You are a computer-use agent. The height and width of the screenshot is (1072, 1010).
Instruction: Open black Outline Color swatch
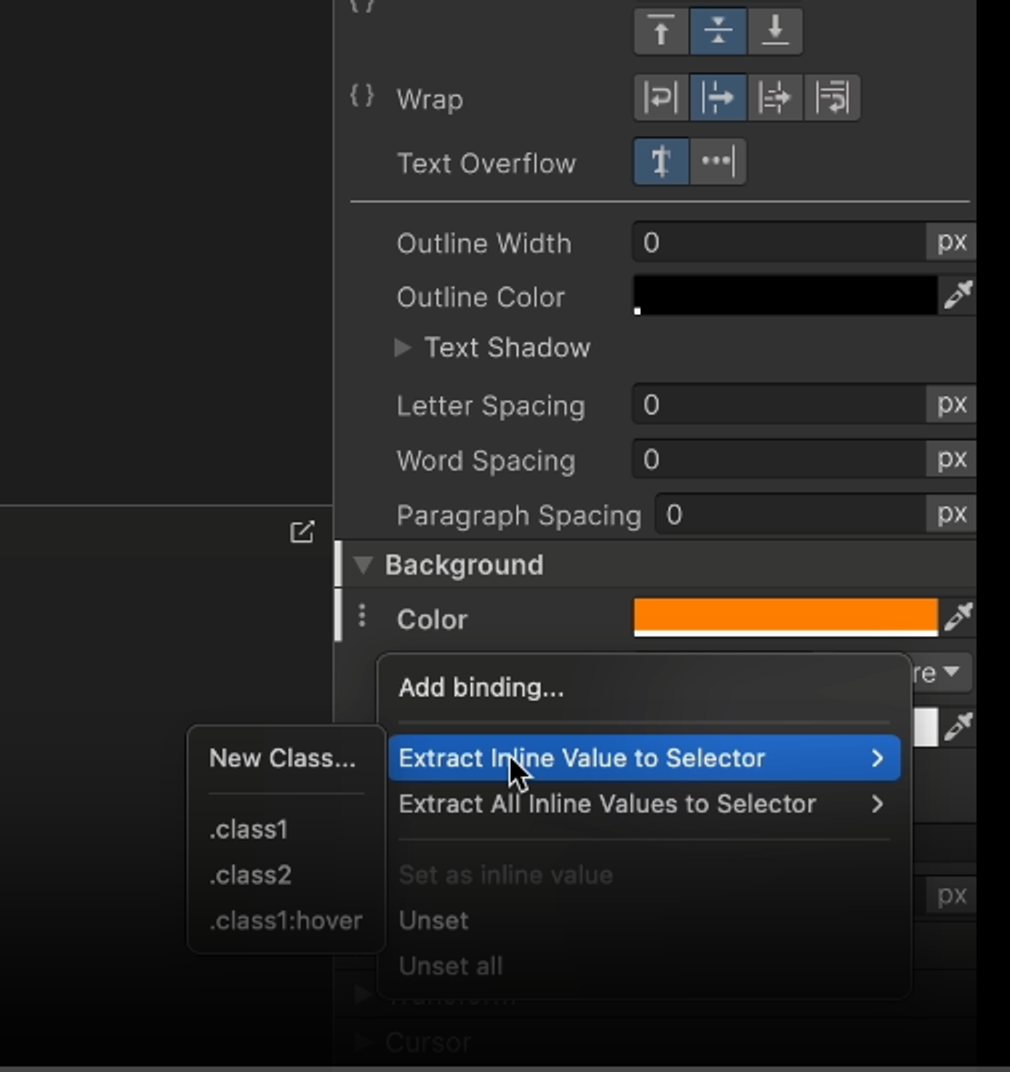click(x=786, y=295)
